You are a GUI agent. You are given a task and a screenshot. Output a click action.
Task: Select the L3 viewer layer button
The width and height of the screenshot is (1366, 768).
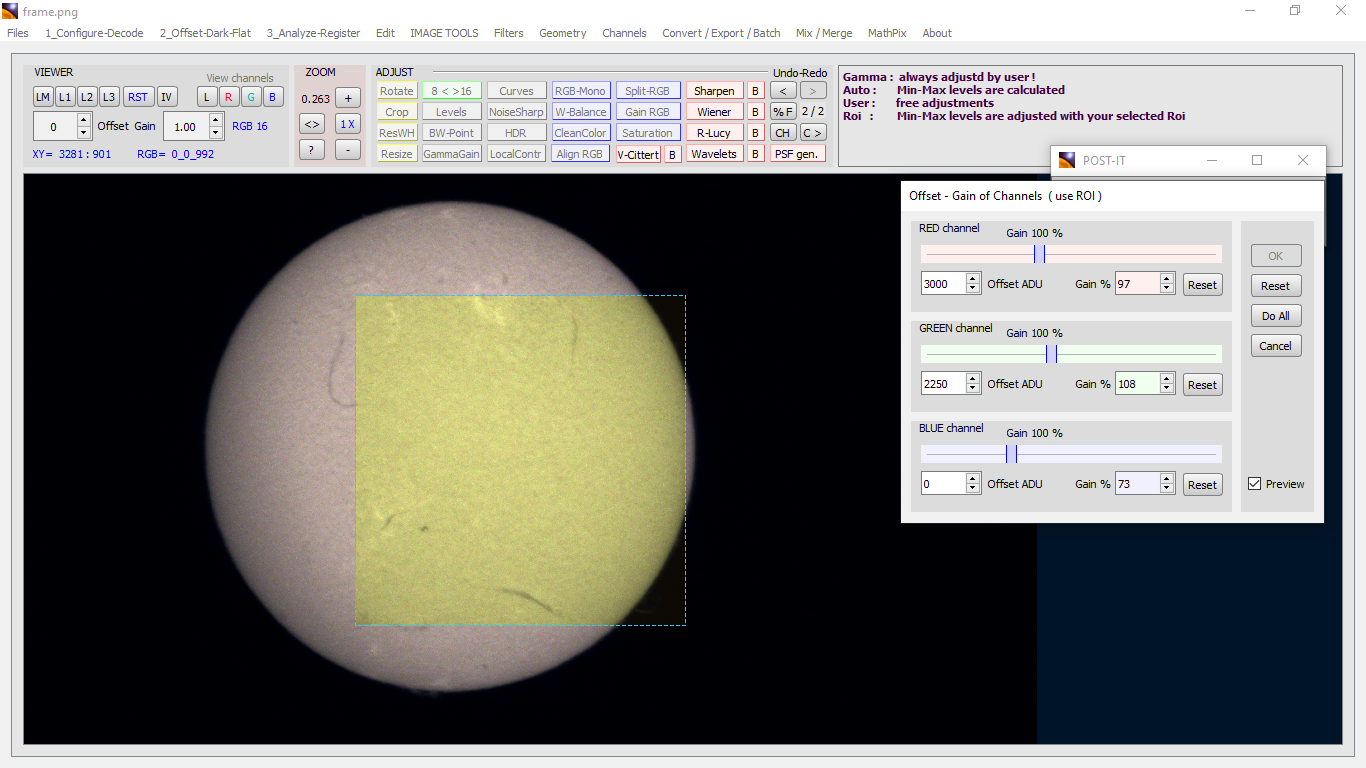(x=109, y=97)
